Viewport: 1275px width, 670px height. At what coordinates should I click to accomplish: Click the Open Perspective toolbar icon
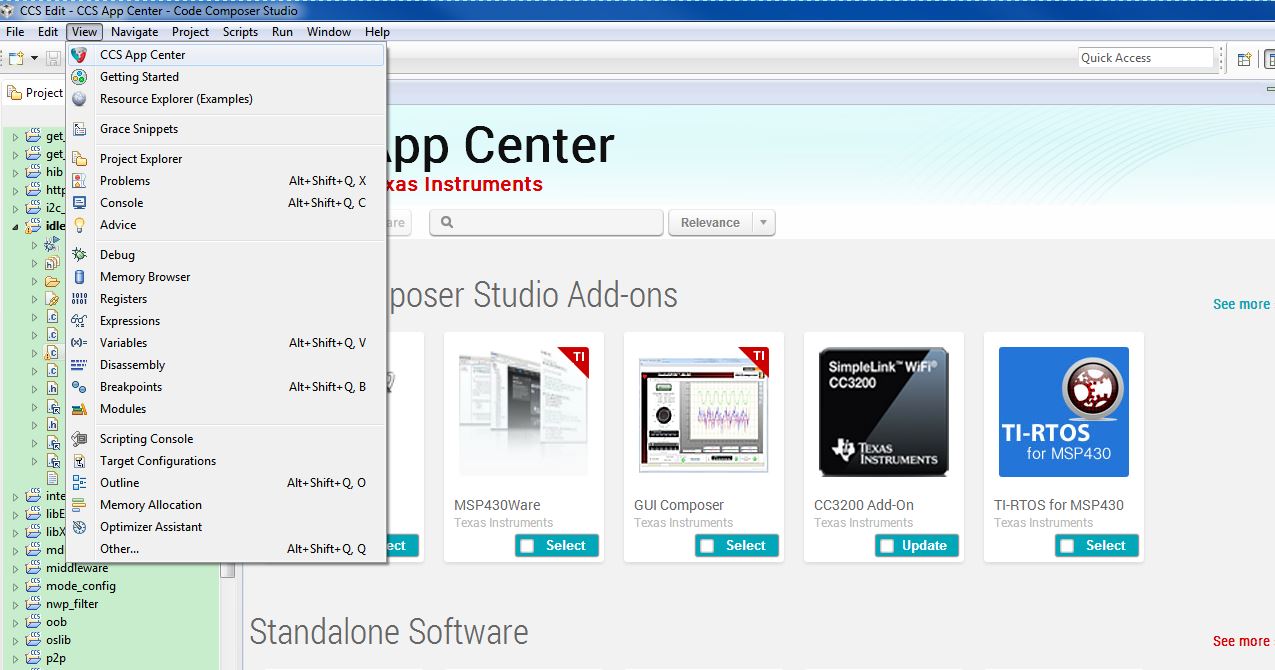(1244, 59)
